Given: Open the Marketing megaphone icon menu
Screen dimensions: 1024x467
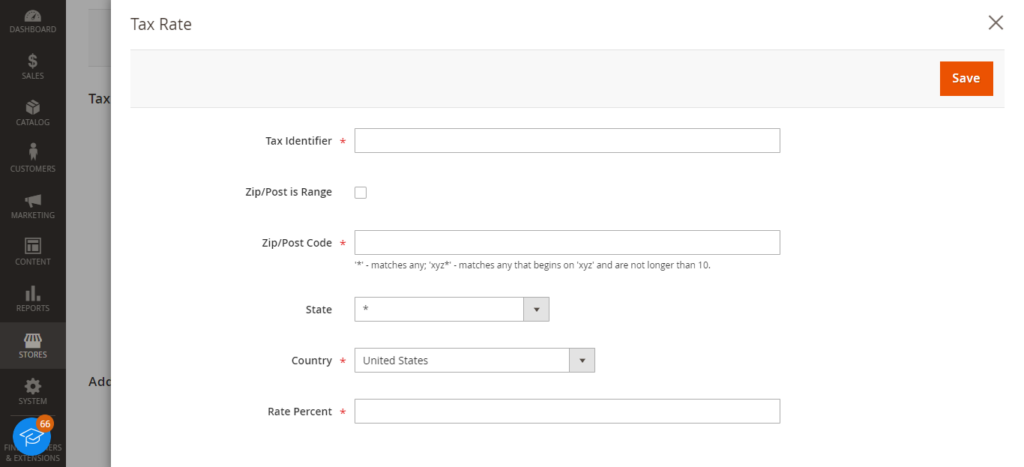Looking at the screenshot, I should 33,206.
